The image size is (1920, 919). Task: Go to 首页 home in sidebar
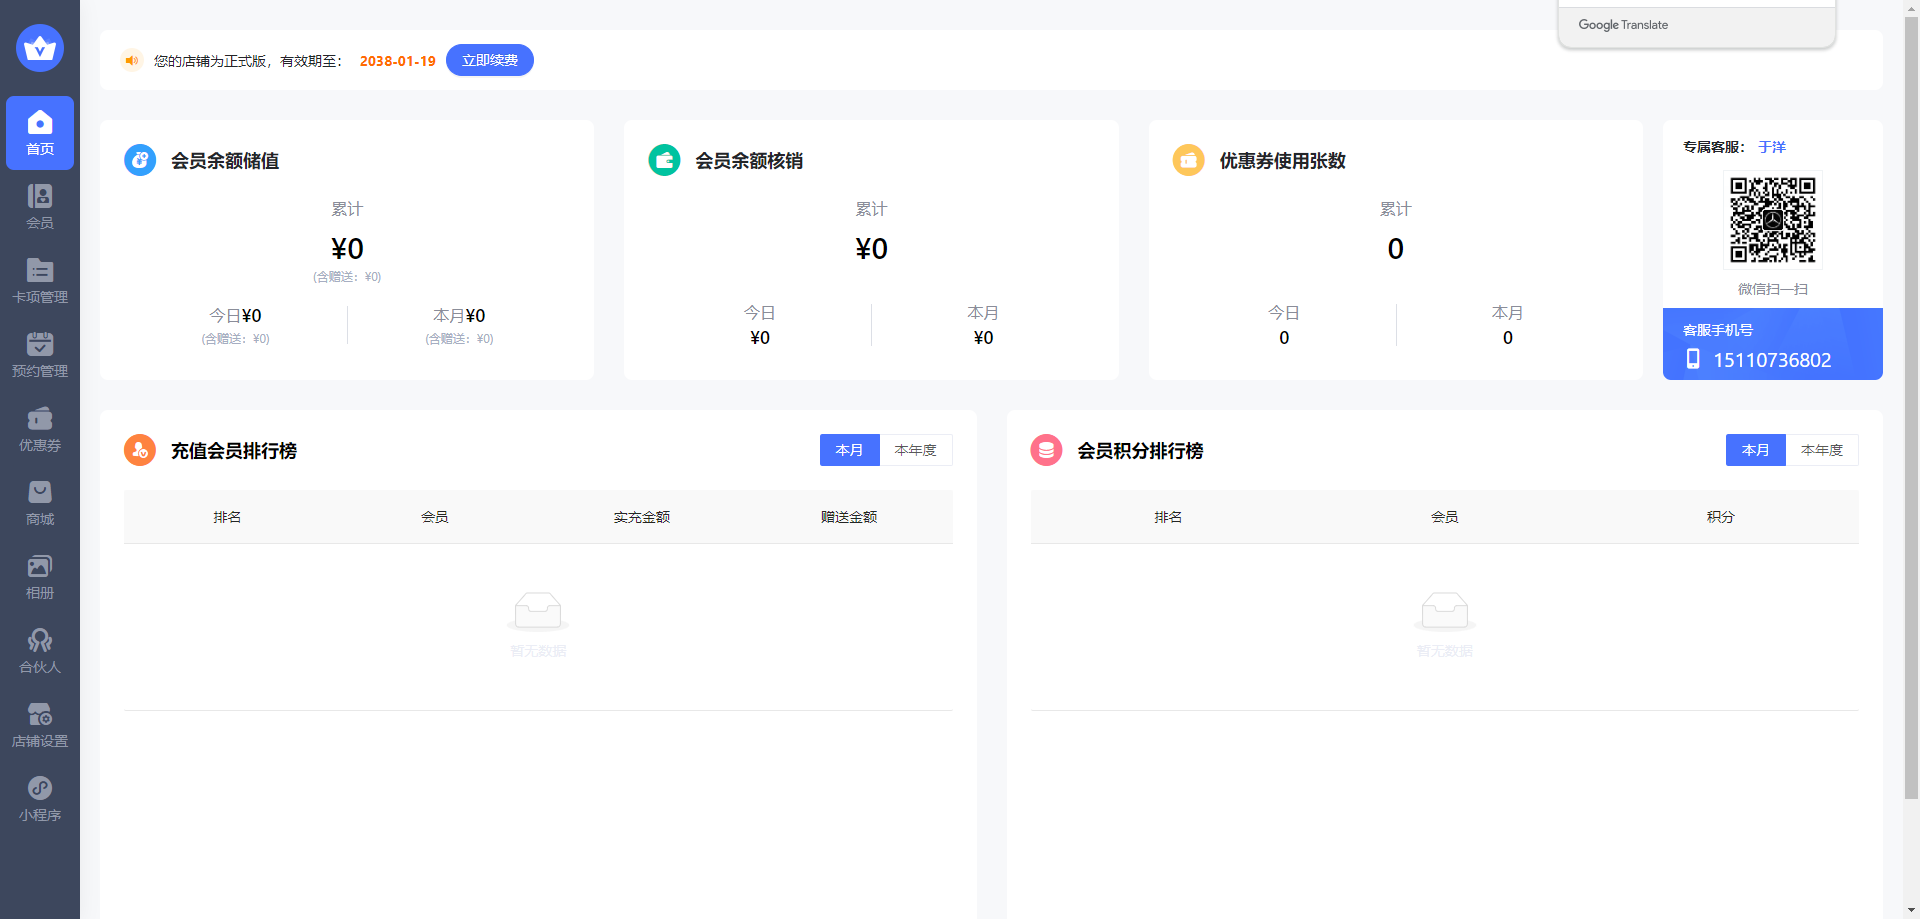[40, 133]
